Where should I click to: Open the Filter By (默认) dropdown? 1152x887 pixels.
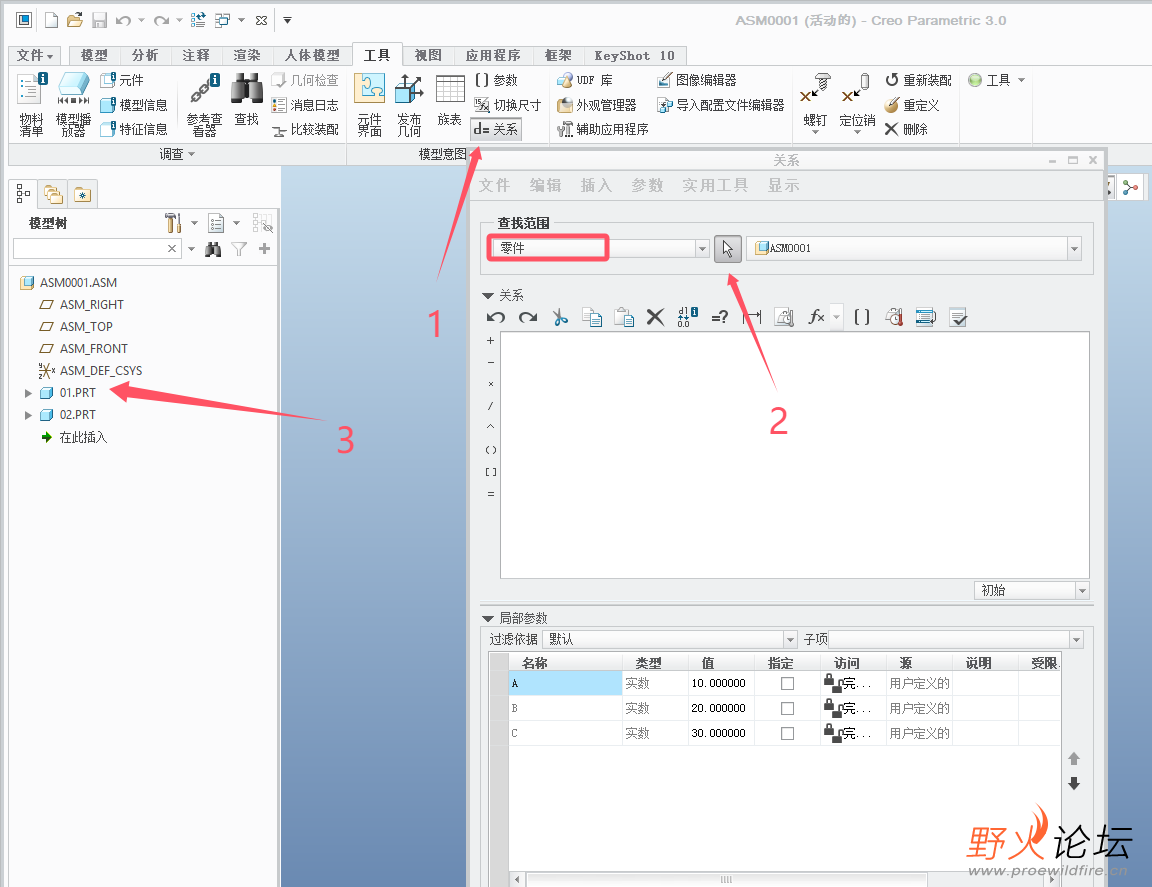tap(790, 639)
